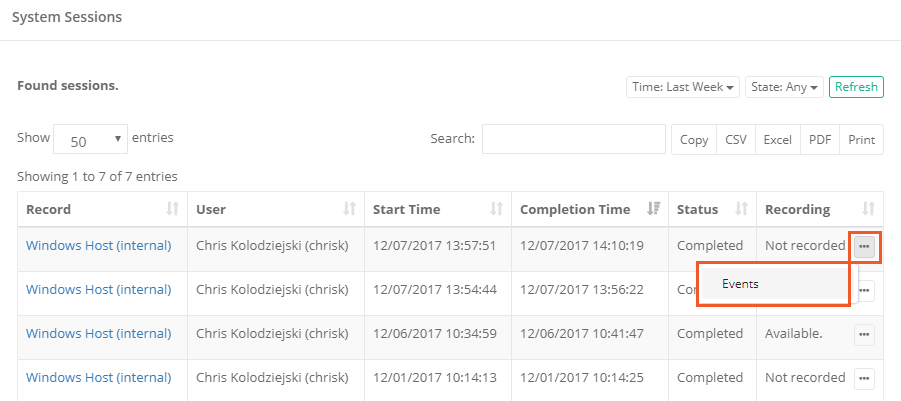
Task: Copy table contents with Copy button
Action: click(694, 140)
